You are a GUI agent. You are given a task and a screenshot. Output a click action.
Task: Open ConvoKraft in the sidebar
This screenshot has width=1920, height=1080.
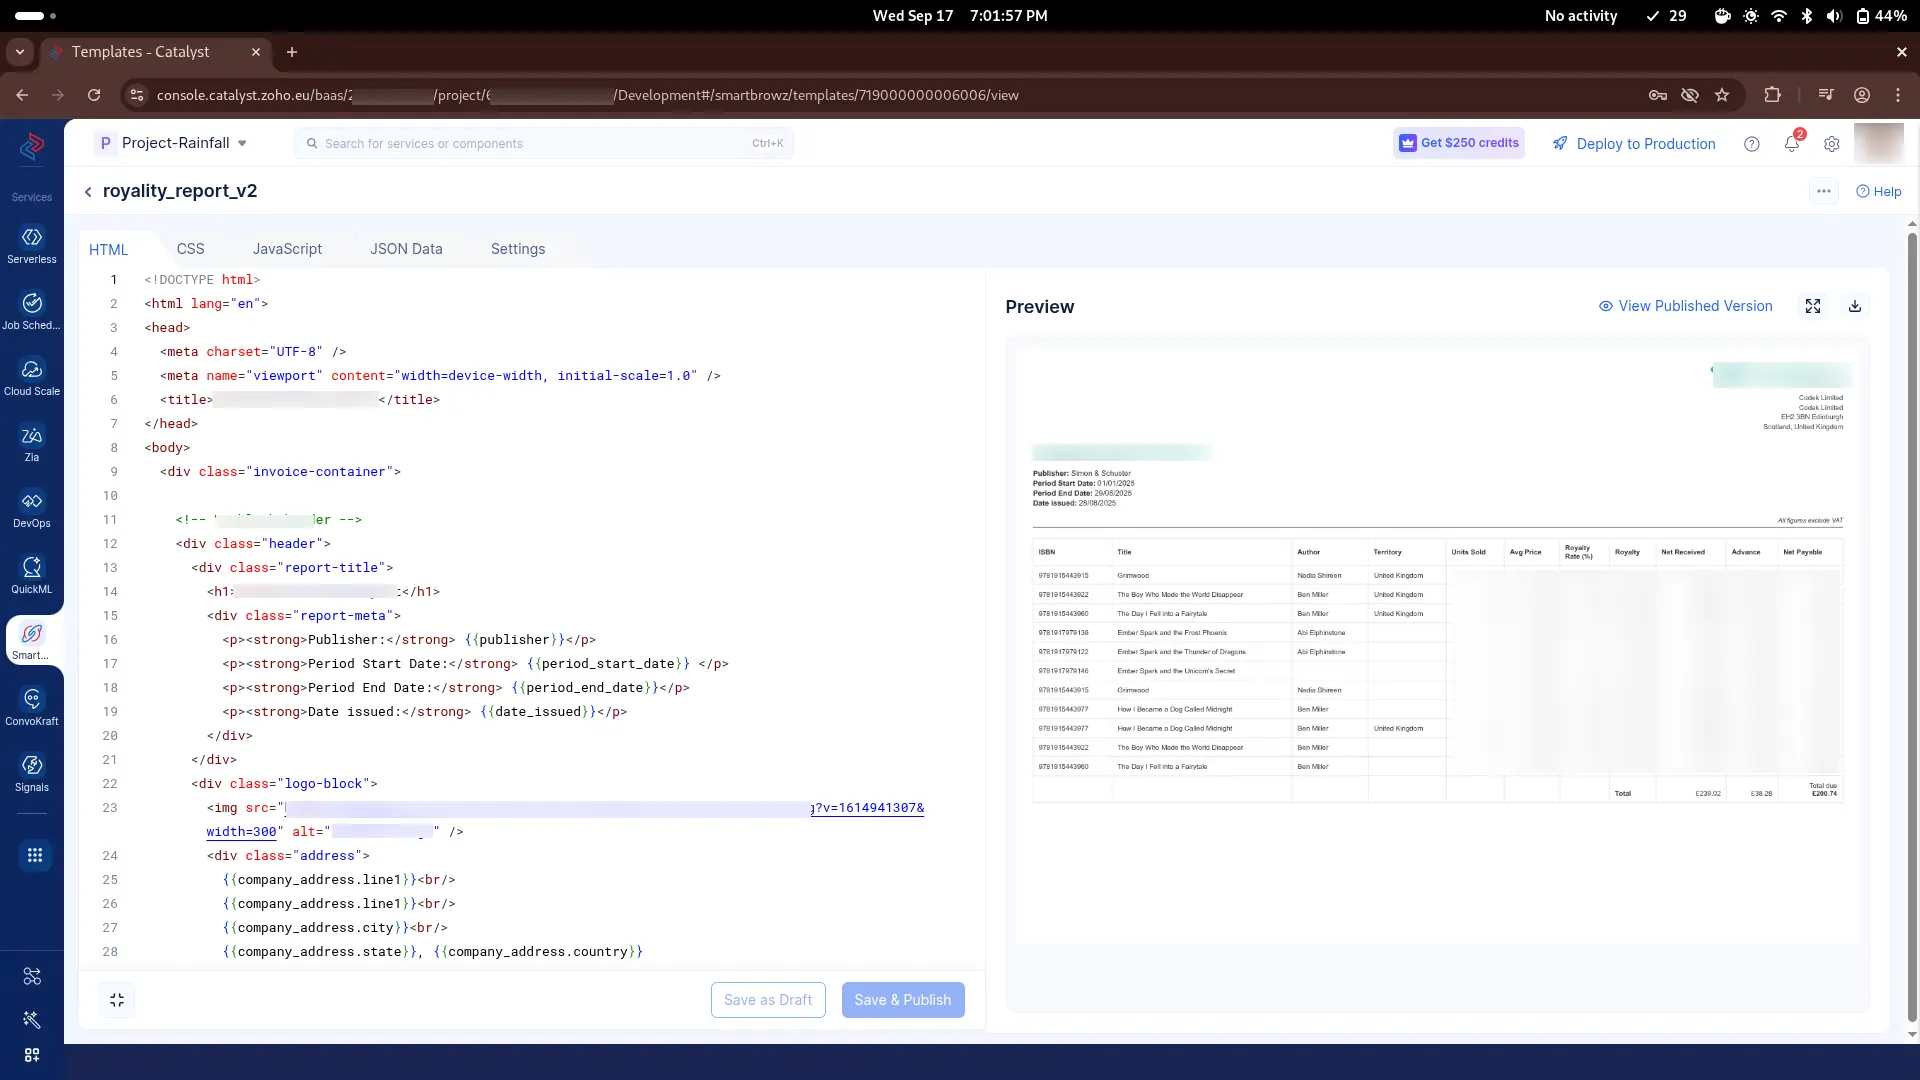(31, 705)
